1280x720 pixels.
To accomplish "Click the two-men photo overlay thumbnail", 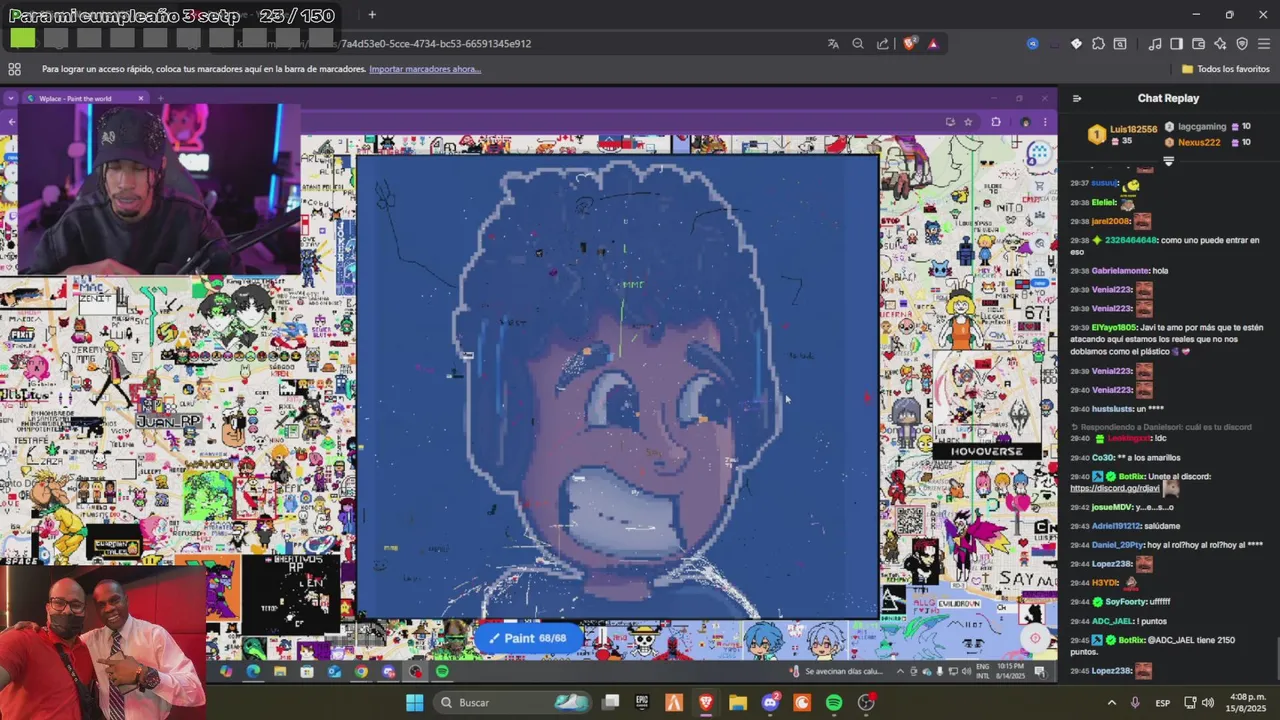I will [103, 644].
